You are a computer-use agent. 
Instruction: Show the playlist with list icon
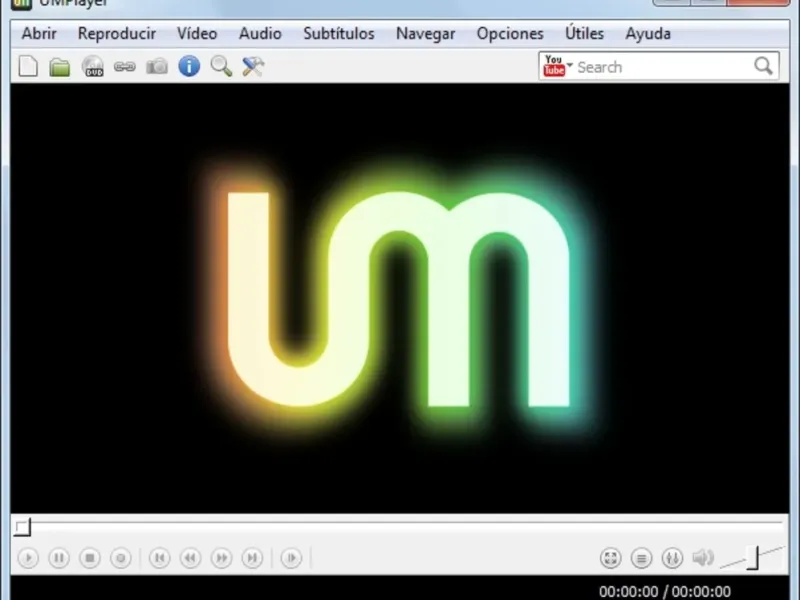pyautogui.click(x=641, y=558)
